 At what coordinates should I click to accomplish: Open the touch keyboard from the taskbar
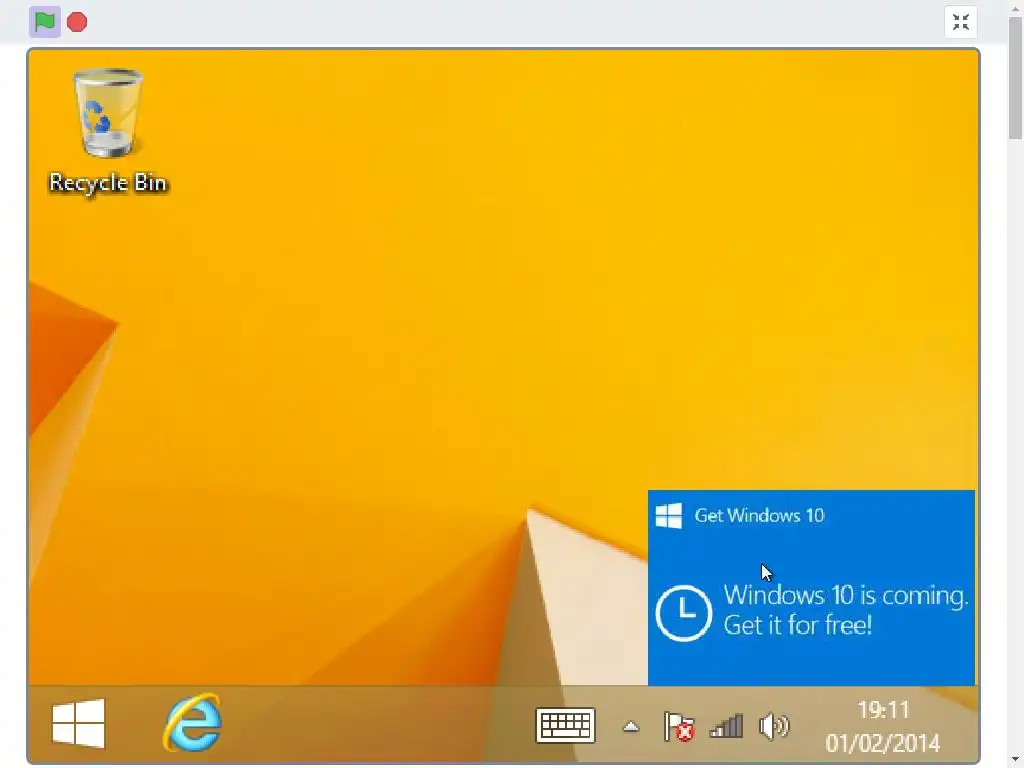tap(566, 726)
